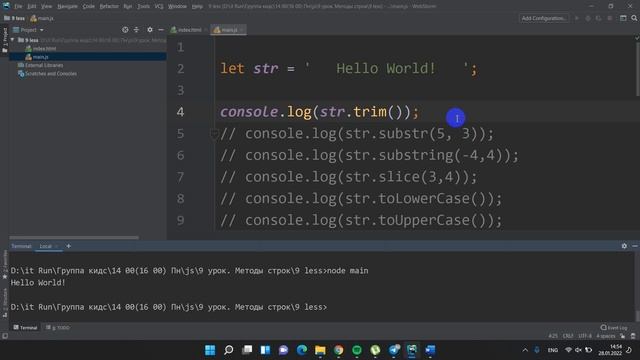
Task: Open the VCS menu
Action: pyautogui.click(x=159, y=6)
